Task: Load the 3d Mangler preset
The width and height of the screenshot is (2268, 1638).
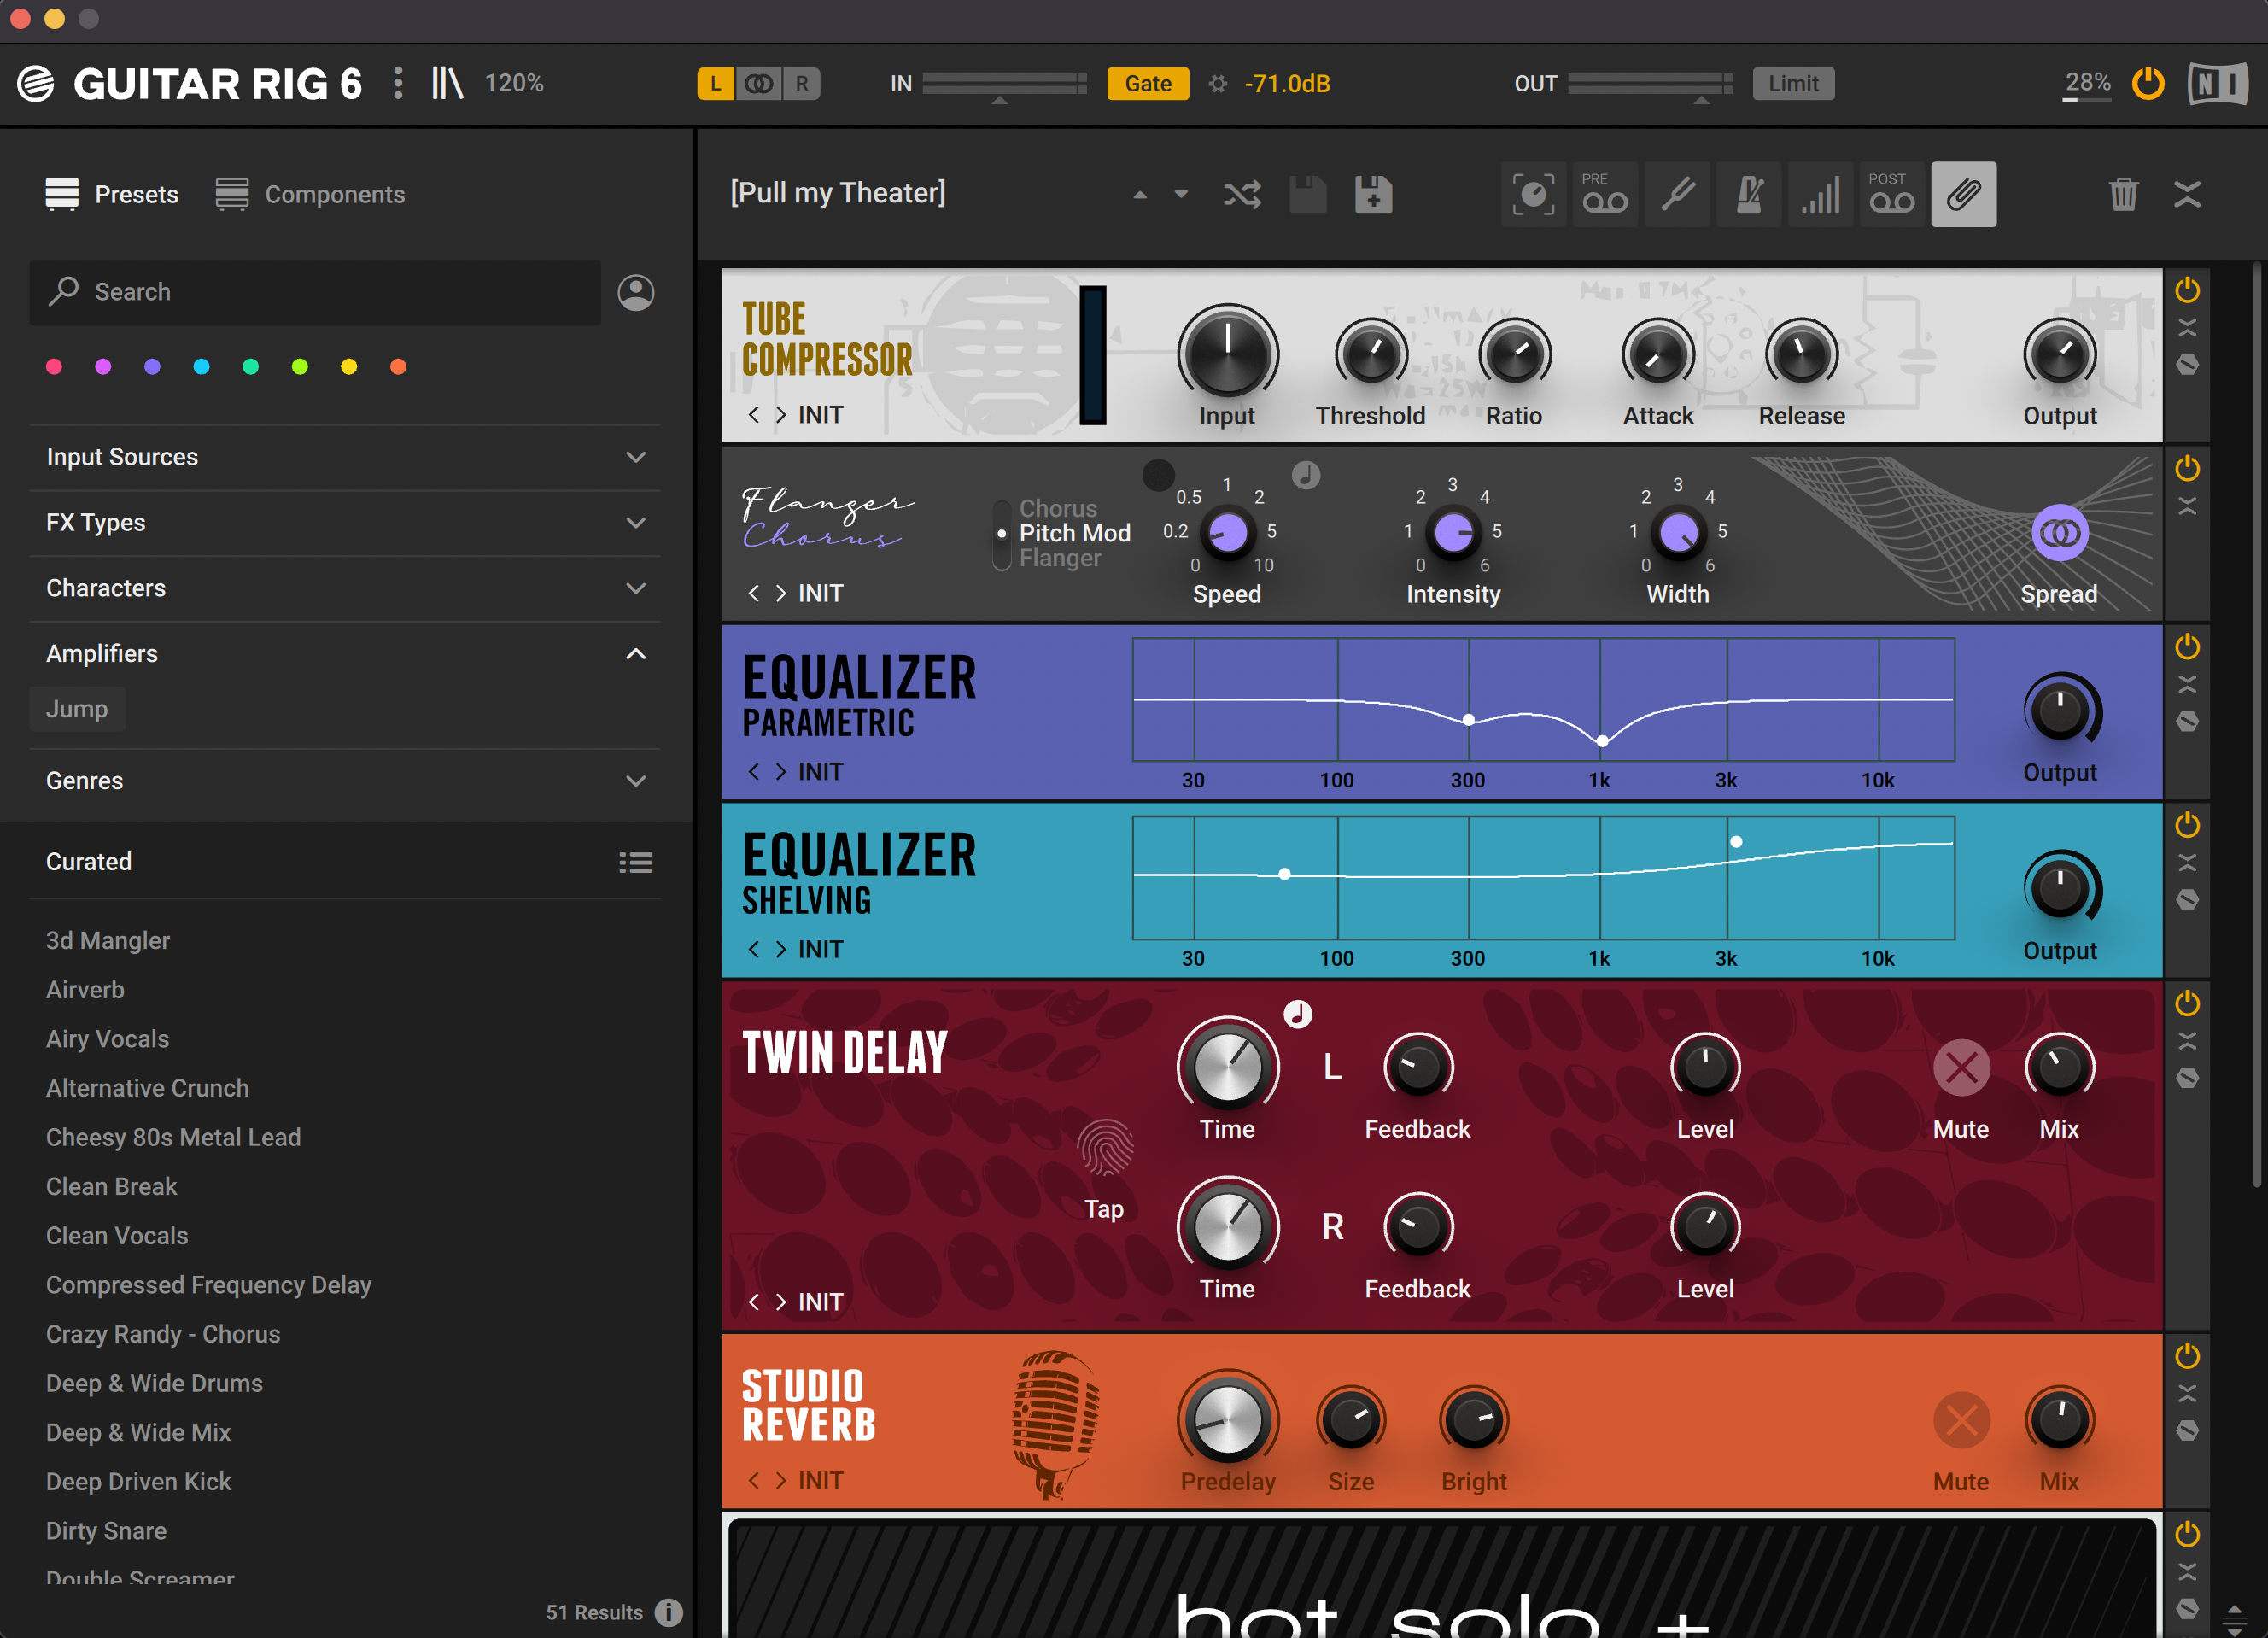Action: (108, 941)
